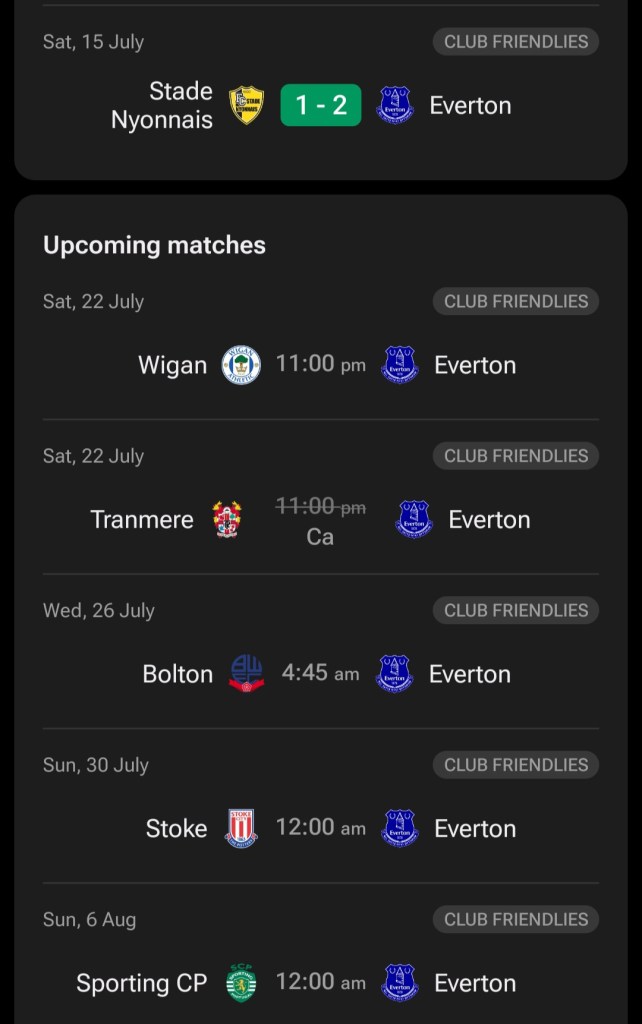Click the Stoke team name
The width and height of the screenshot is (642, 1024).
(x=176, y=829)
